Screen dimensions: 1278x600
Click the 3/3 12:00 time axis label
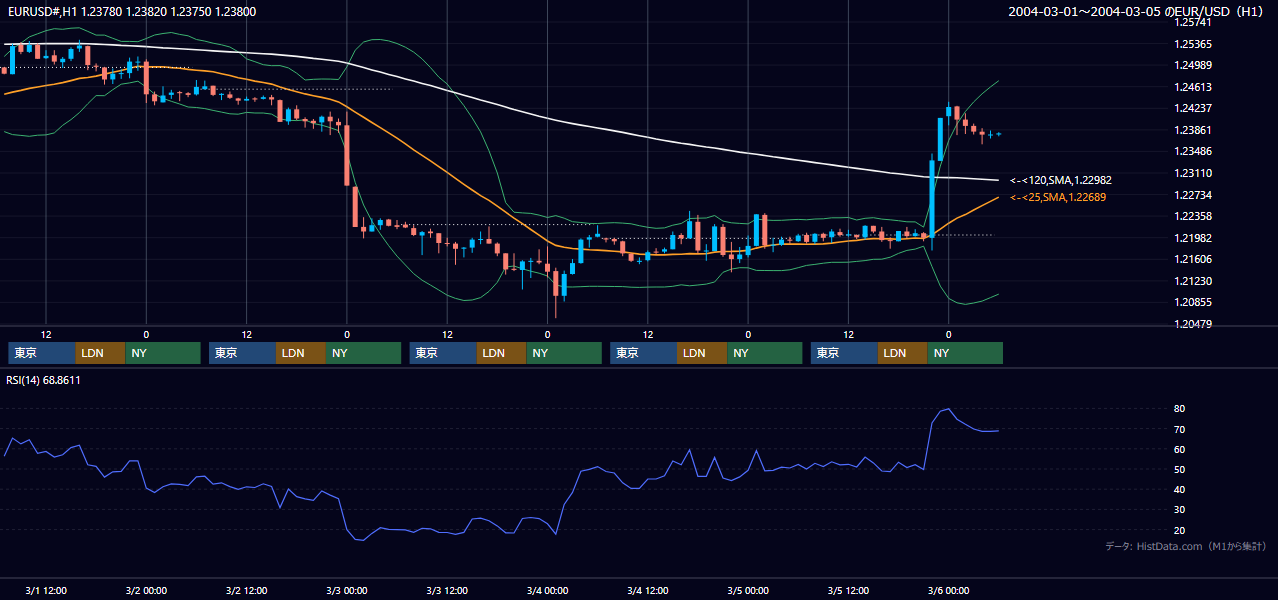click(x=447, y=590)
